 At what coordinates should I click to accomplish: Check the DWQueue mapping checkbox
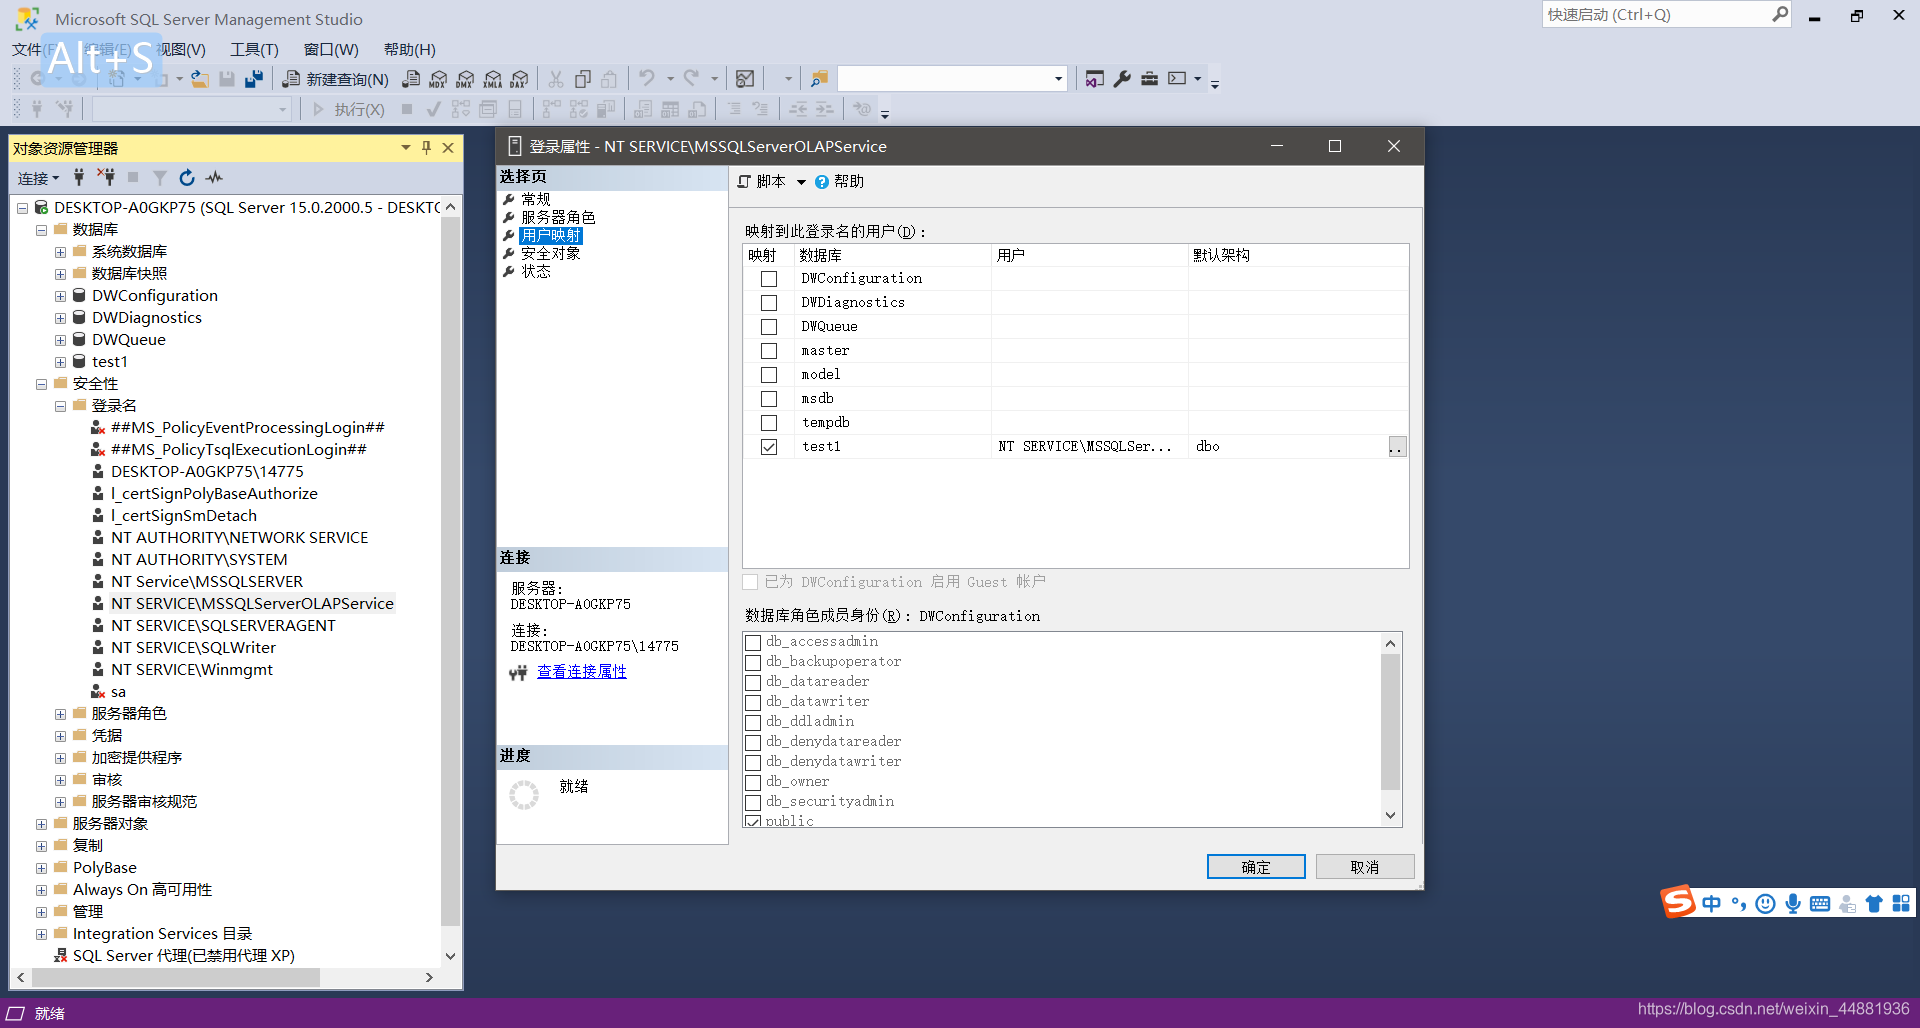[x=769, y=327]
